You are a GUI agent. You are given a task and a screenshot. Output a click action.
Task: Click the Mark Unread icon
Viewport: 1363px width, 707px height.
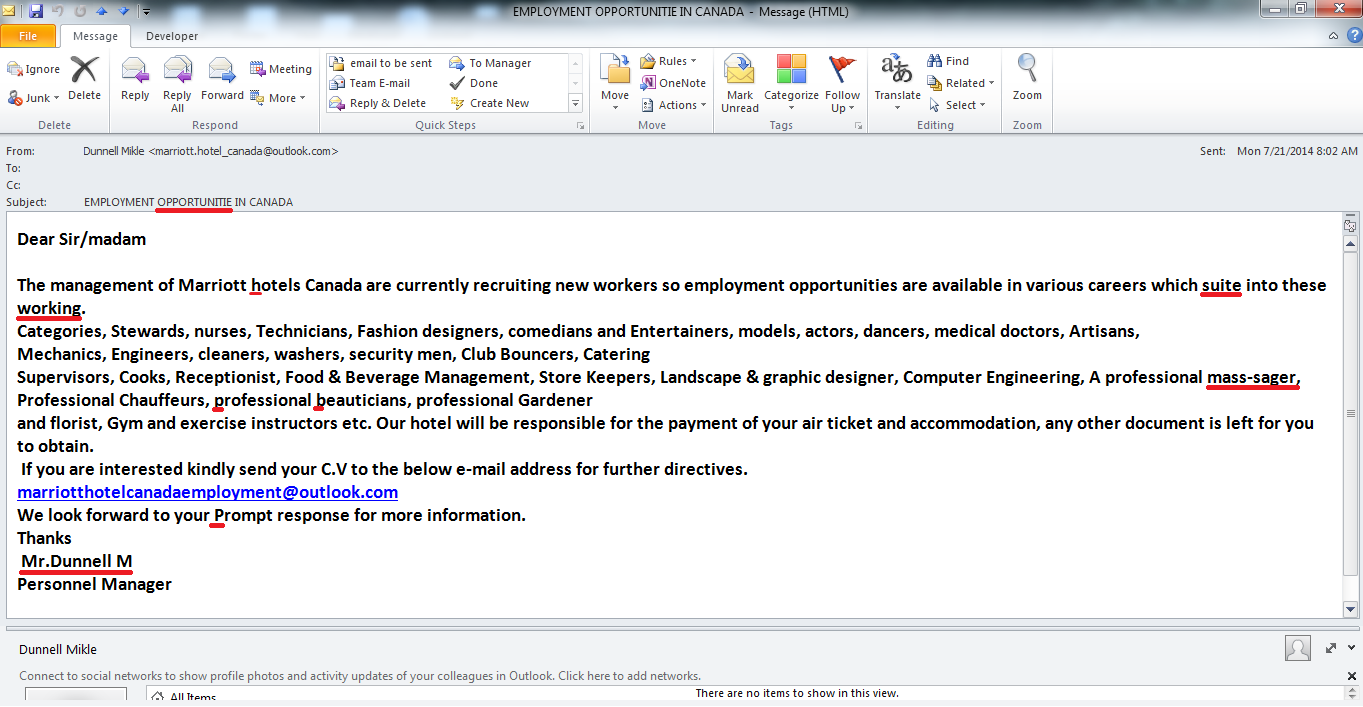tap(740, 82)
